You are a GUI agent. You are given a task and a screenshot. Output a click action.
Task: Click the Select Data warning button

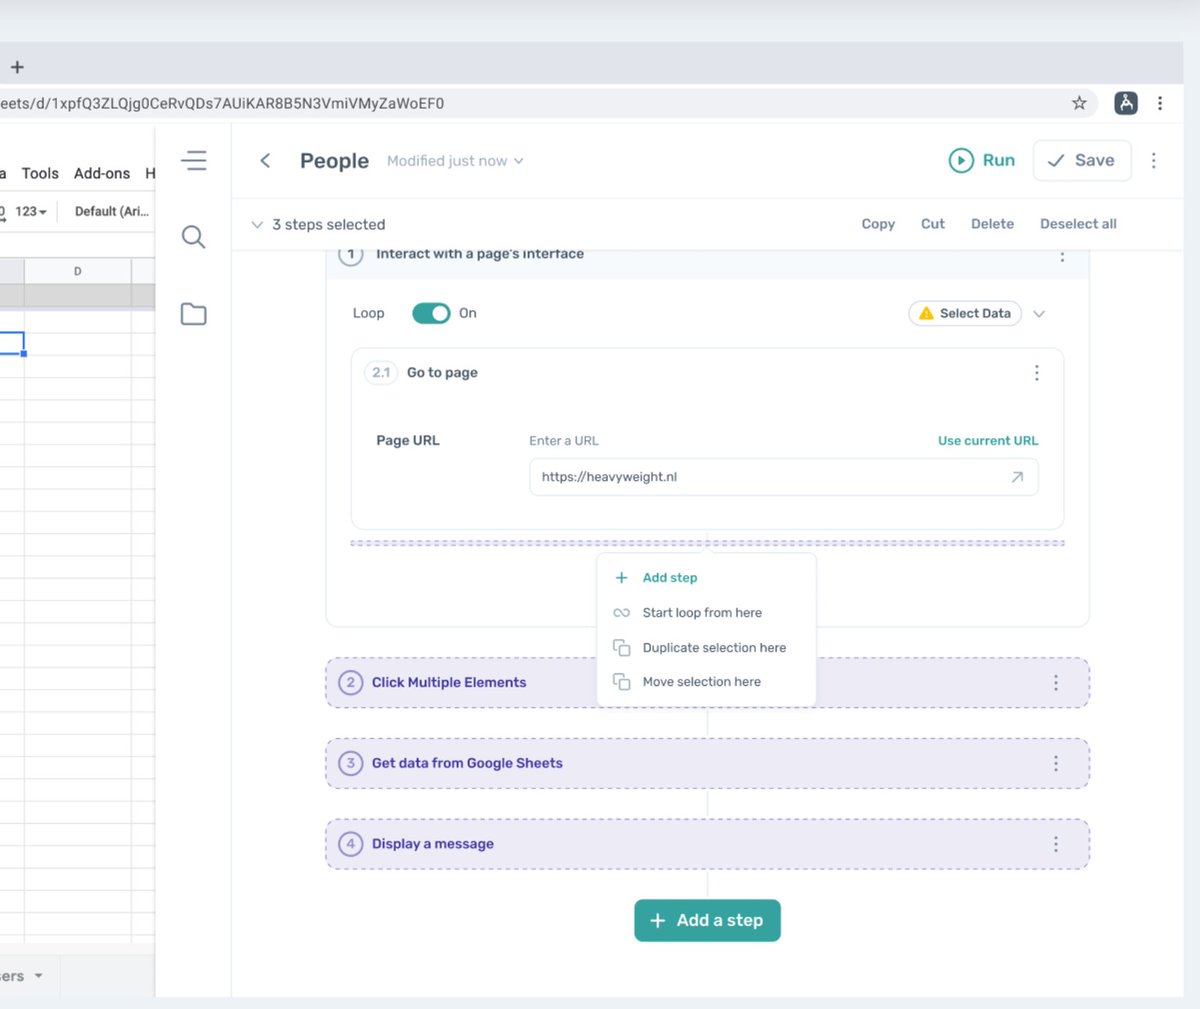tap(965, 313)
